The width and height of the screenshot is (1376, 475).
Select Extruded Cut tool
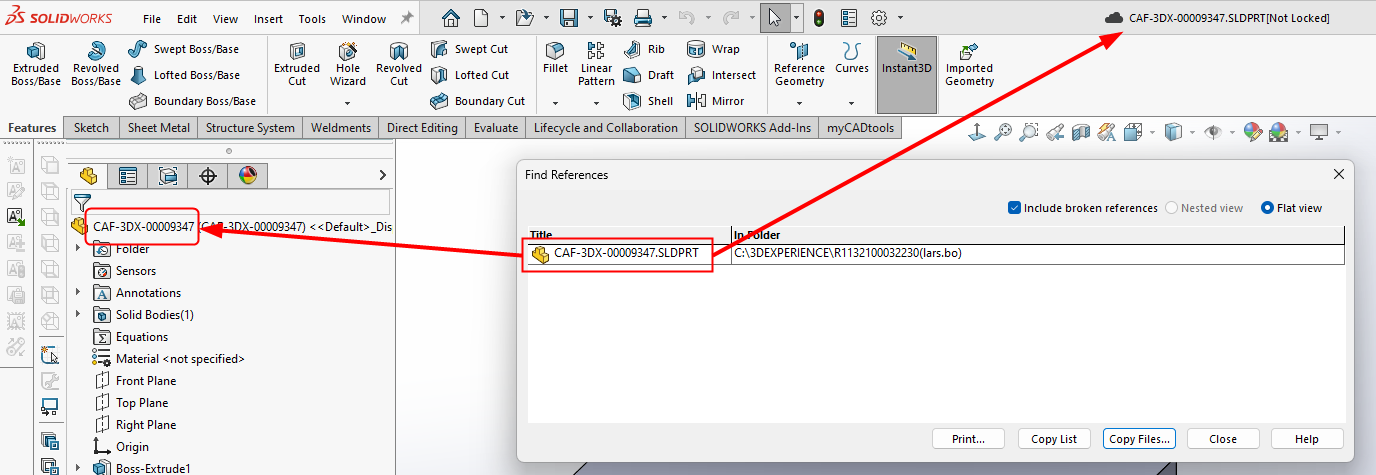297,65
